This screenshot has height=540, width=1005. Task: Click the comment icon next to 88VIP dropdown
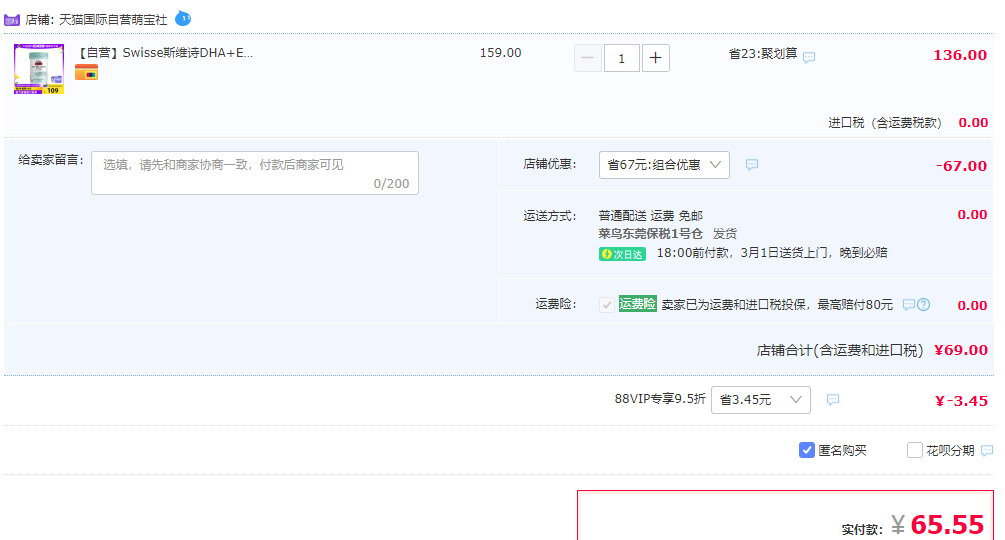[x=833, y=400]
